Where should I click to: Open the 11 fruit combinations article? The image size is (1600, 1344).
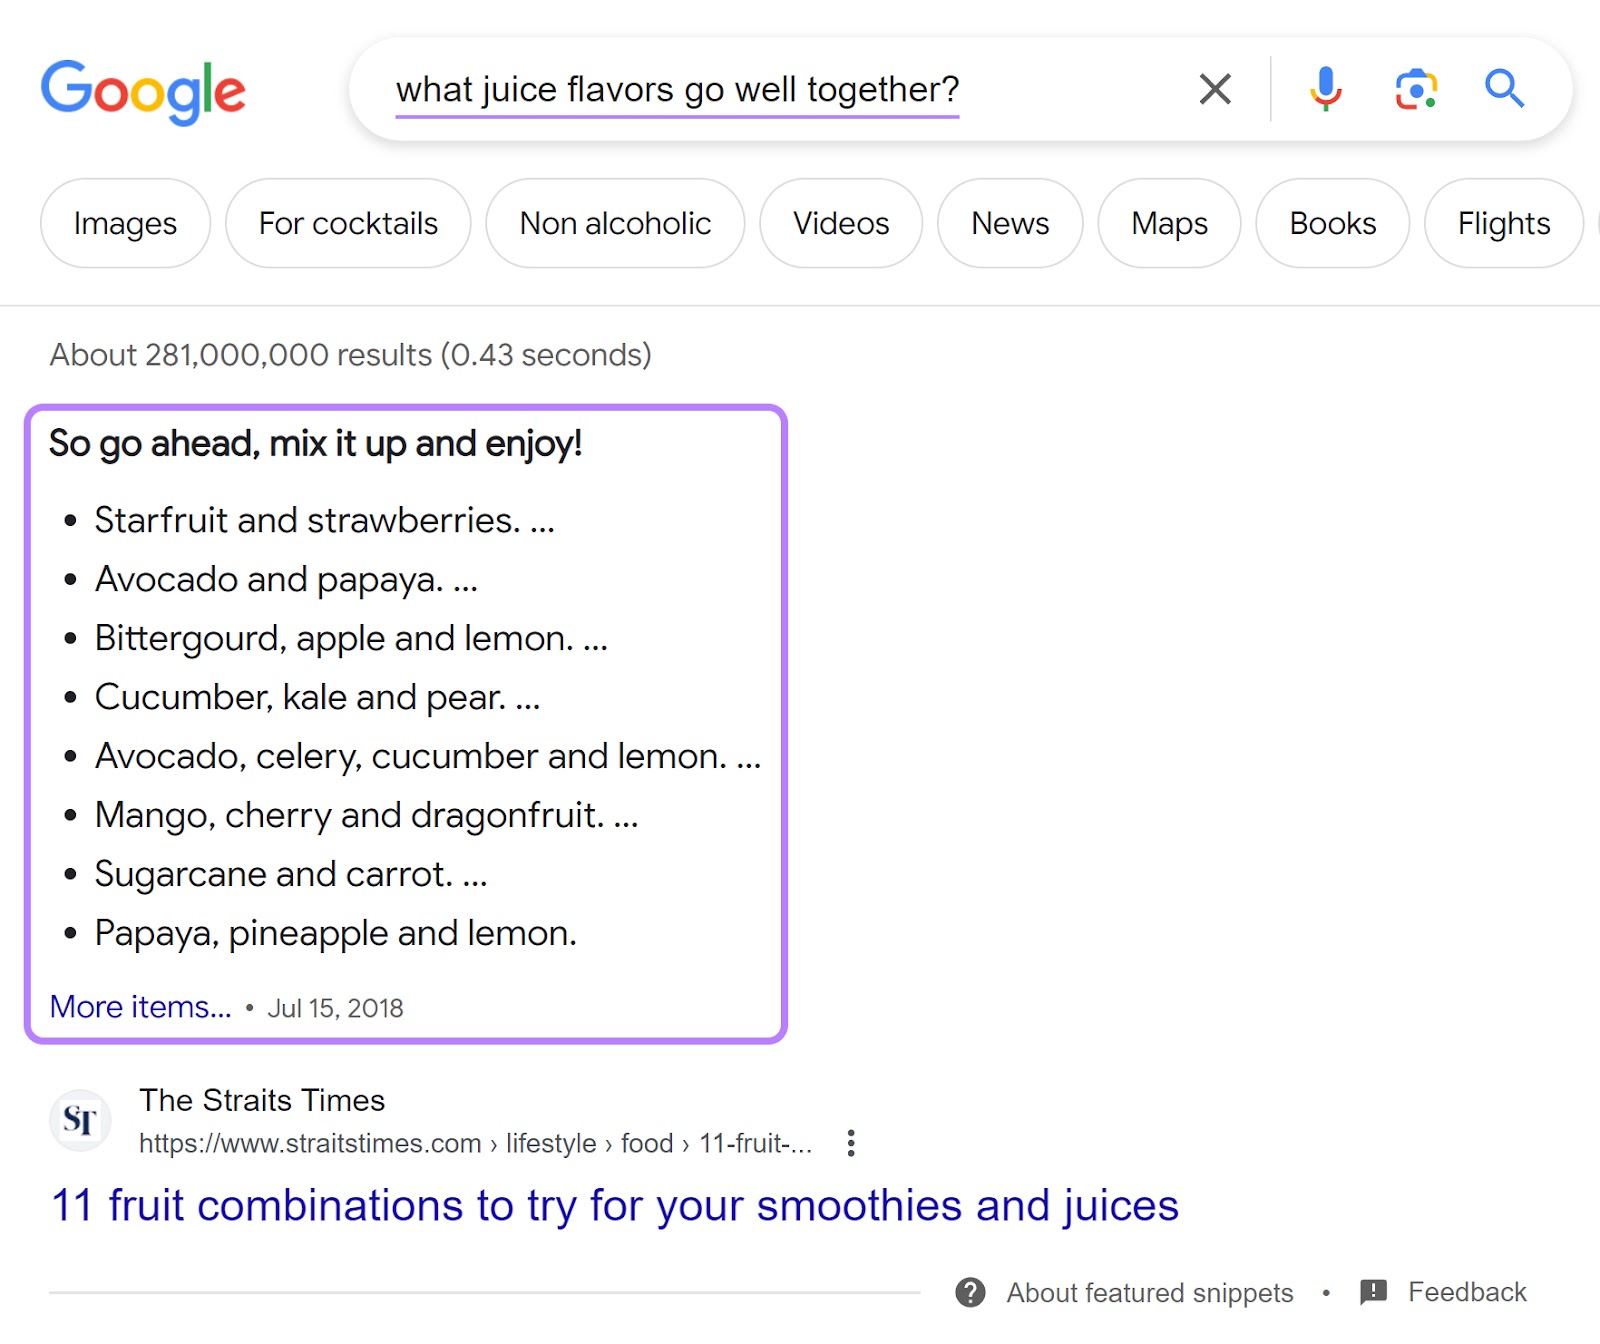click(614, 1205)
